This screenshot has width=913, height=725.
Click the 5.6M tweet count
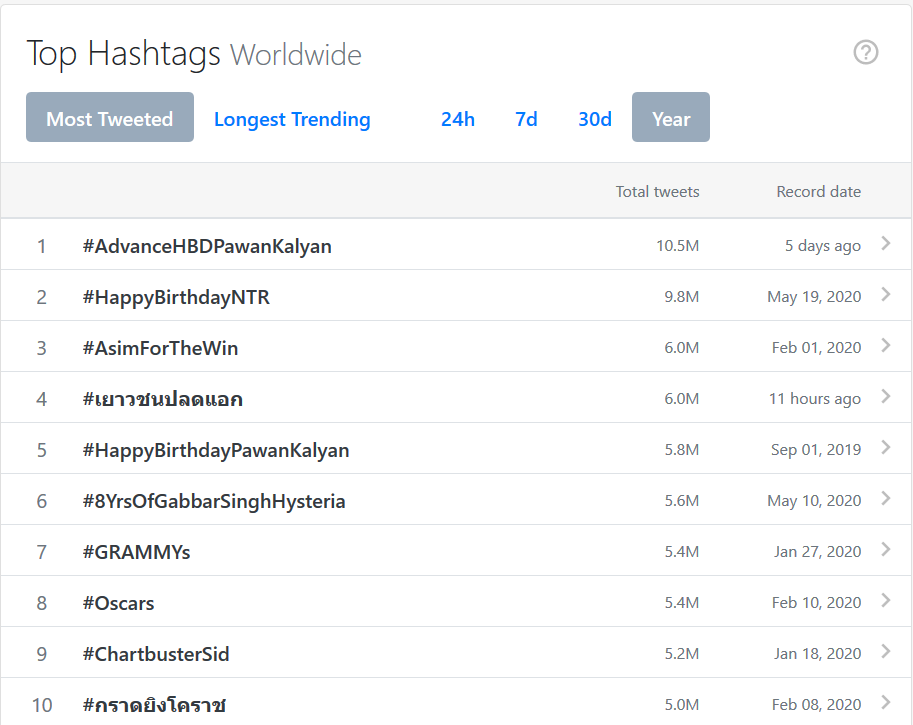681,501
